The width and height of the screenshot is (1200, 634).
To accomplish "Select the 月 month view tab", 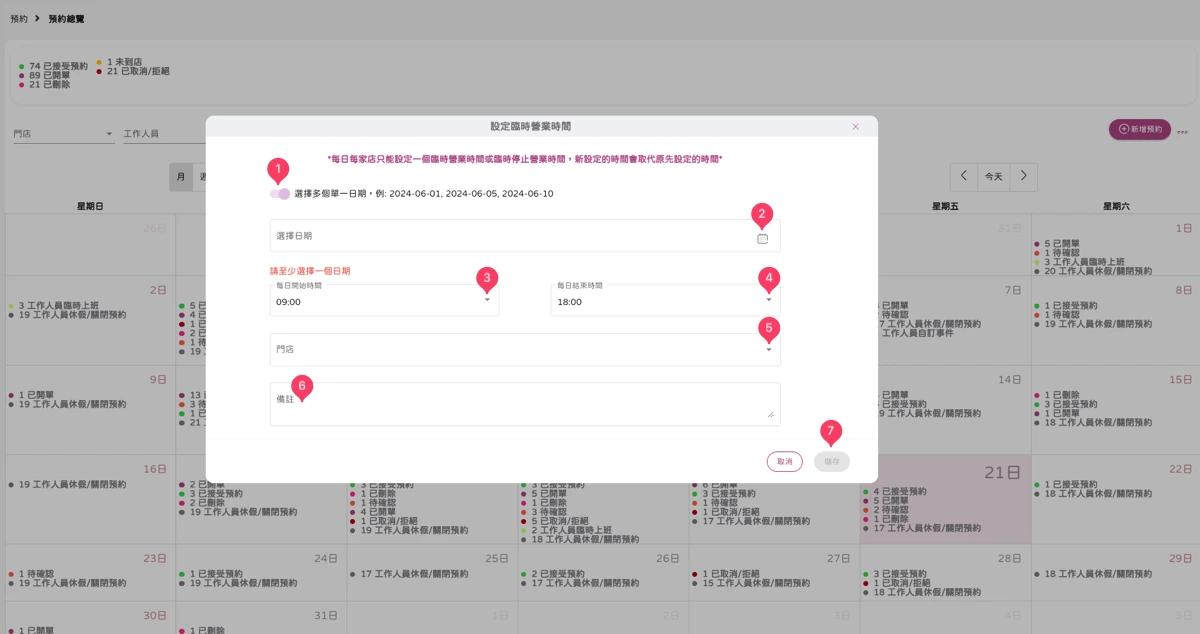I will pyautogui.click(x=181, y=177).
